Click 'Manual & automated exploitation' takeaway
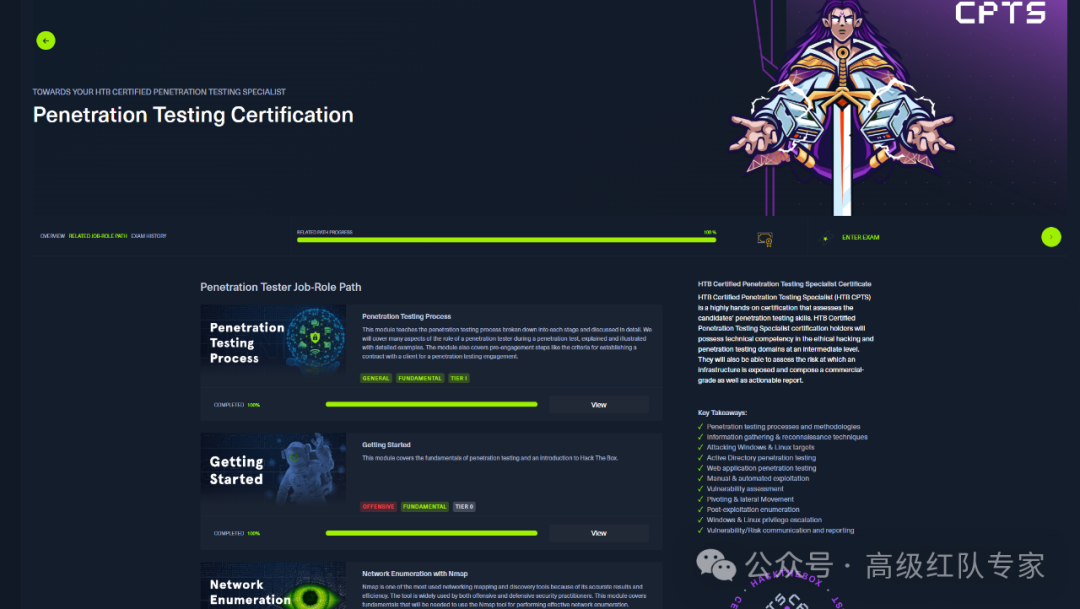This screenshot has height=609, width=1080. 758,479
